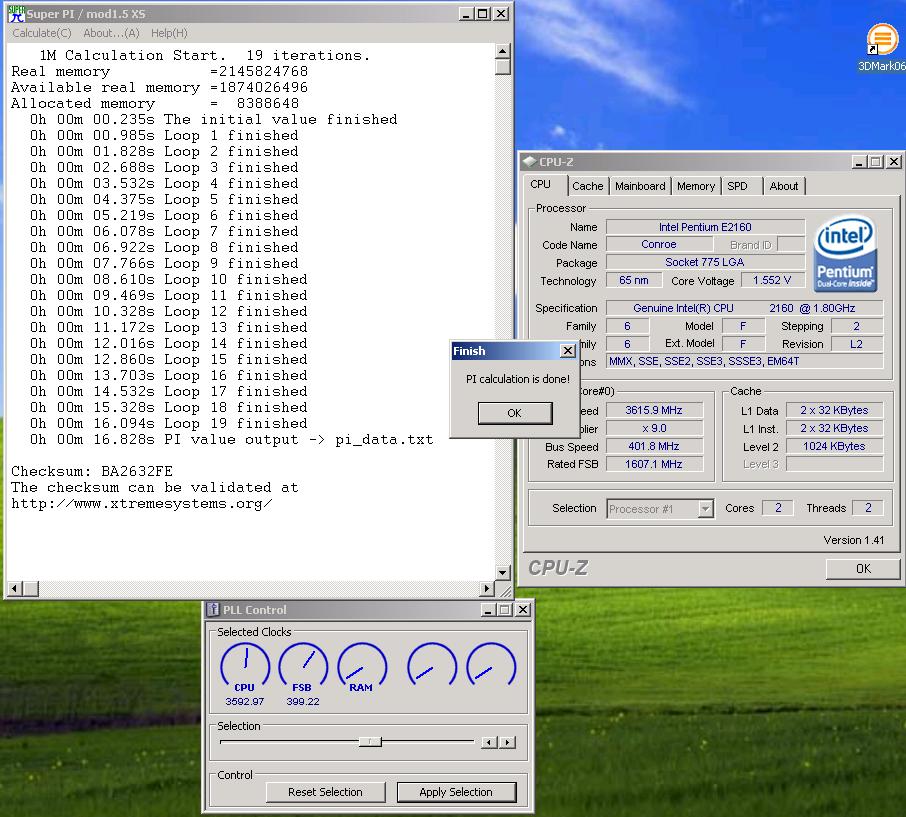Click the Reset Selection button

pos(325,792)
